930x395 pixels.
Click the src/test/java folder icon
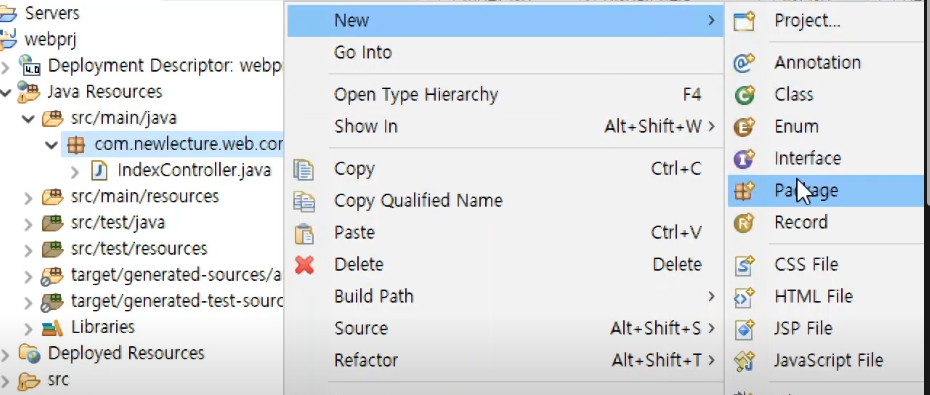click(x=52, y=222)
